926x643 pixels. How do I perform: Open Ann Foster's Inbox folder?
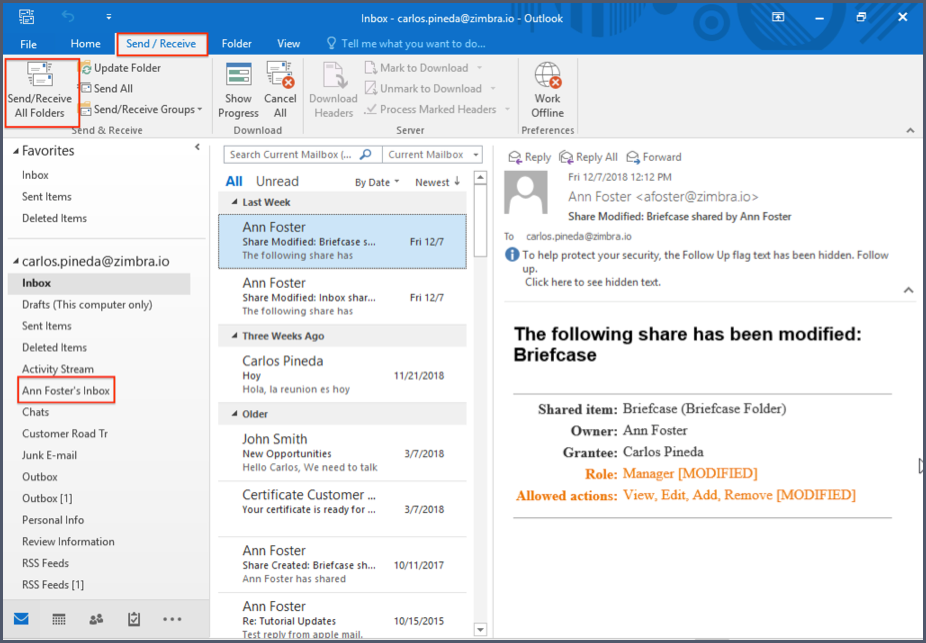[x=66, y=391]
